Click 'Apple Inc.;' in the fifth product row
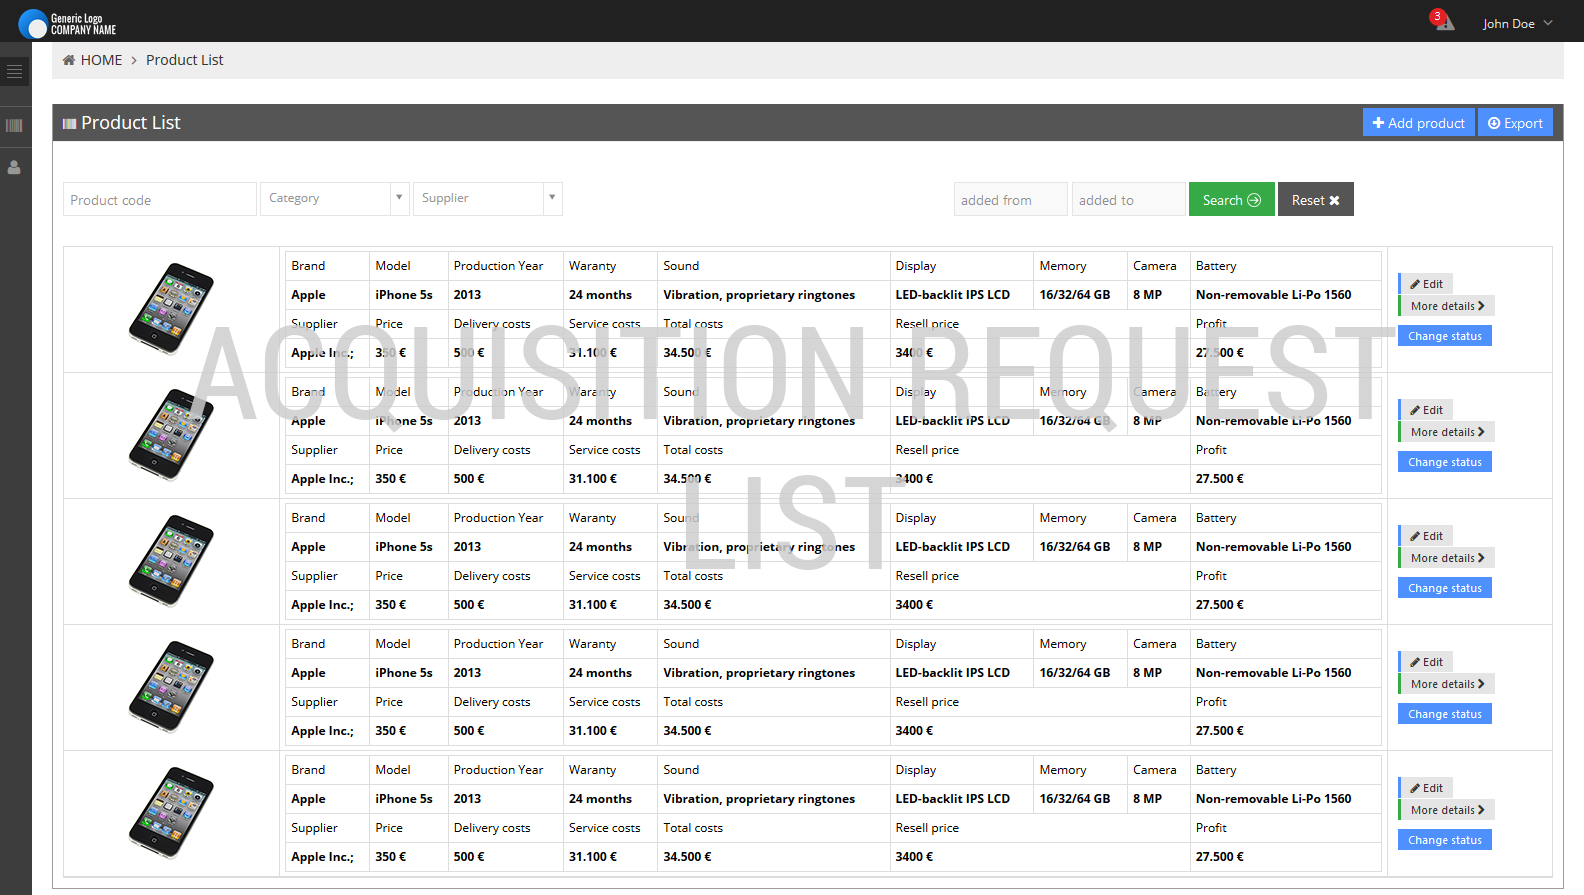Screen dimensions: 1584x895 pyautogui.click(x=322, y=857)
